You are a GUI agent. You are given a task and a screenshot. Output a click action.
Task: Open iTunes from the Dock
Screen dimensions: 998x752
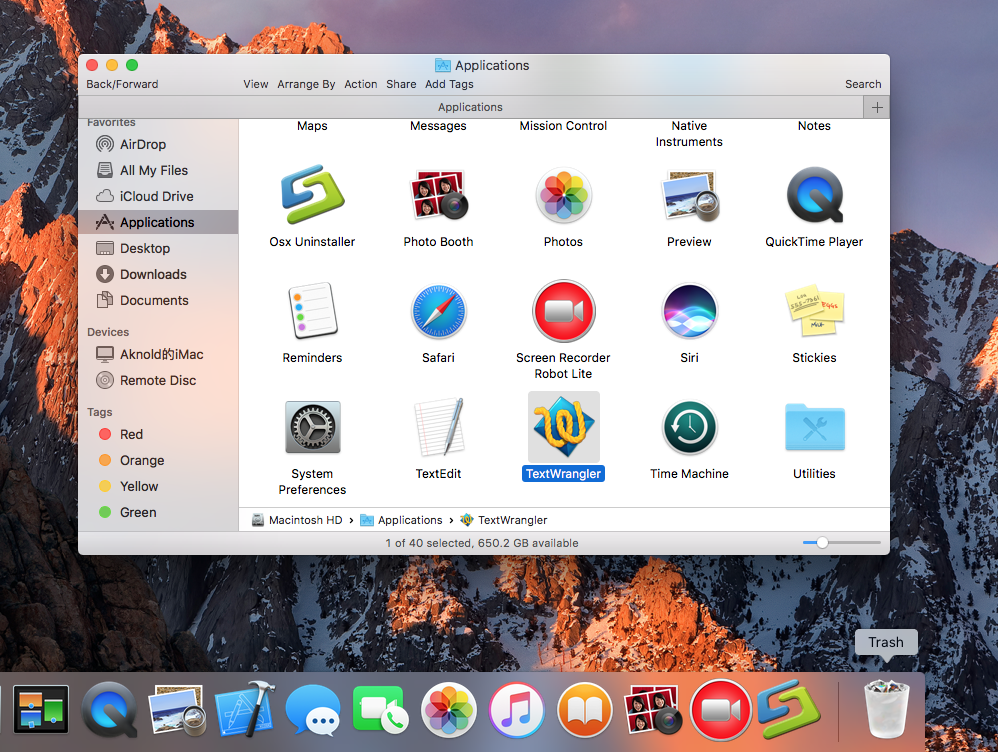coord(516,709)
